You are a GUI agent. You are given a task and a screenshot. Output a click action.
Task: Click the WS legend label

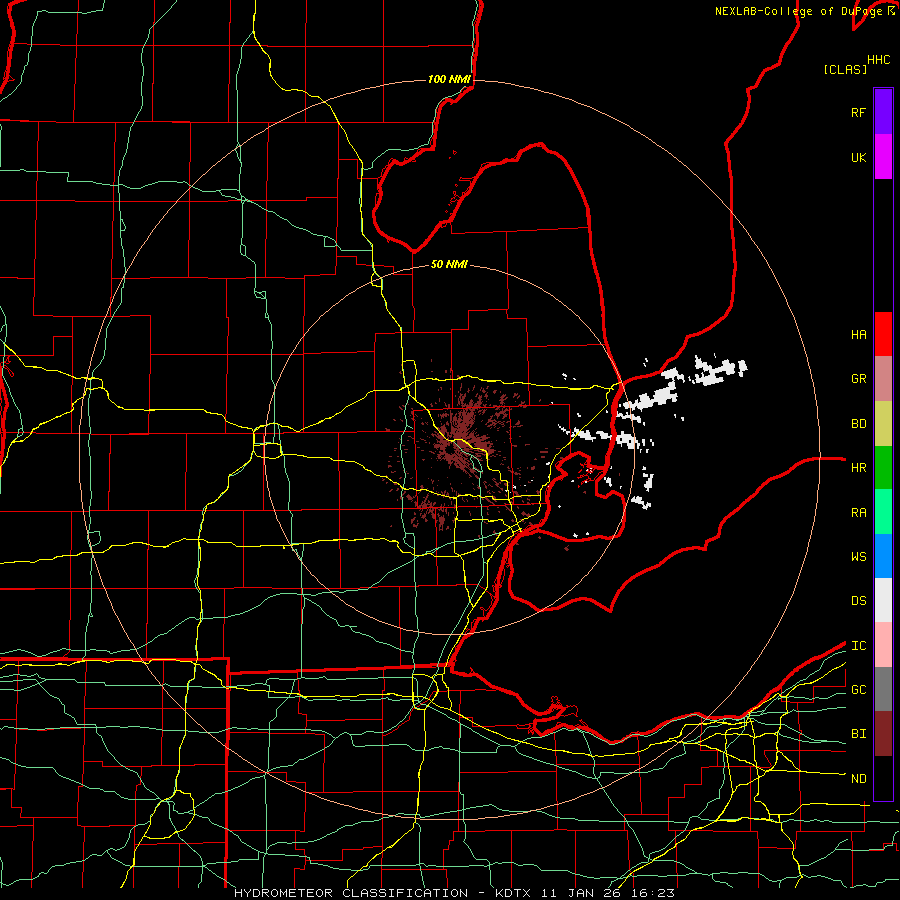[x=858, y=557]
